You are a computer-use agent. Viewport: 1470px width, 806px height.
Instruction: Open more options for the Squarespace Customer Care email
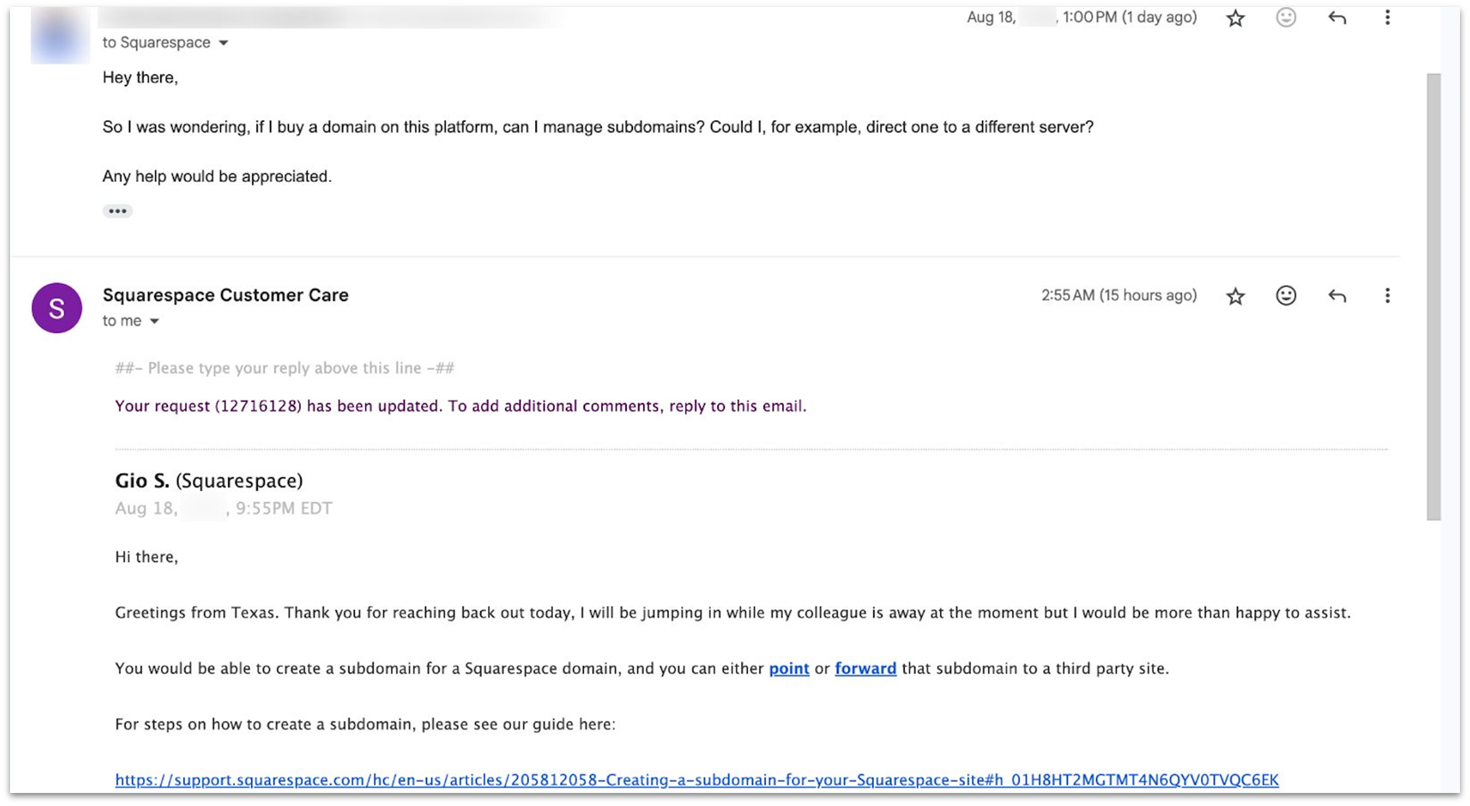1387,295
